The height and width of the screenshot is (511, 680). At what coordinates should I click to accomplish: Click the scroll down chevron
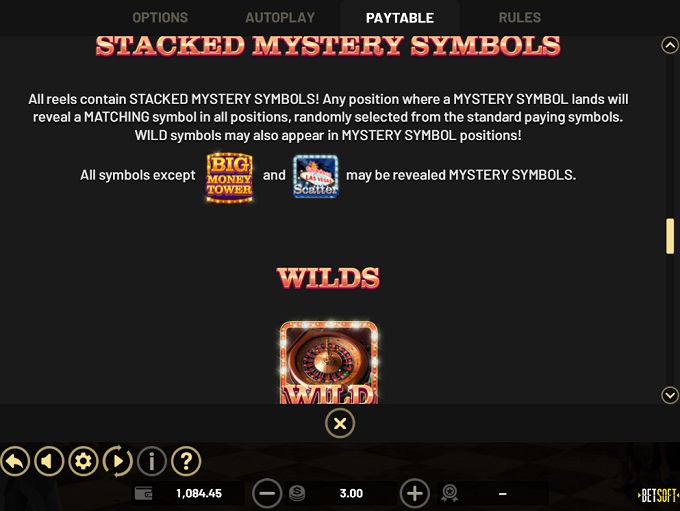(670, 395)
